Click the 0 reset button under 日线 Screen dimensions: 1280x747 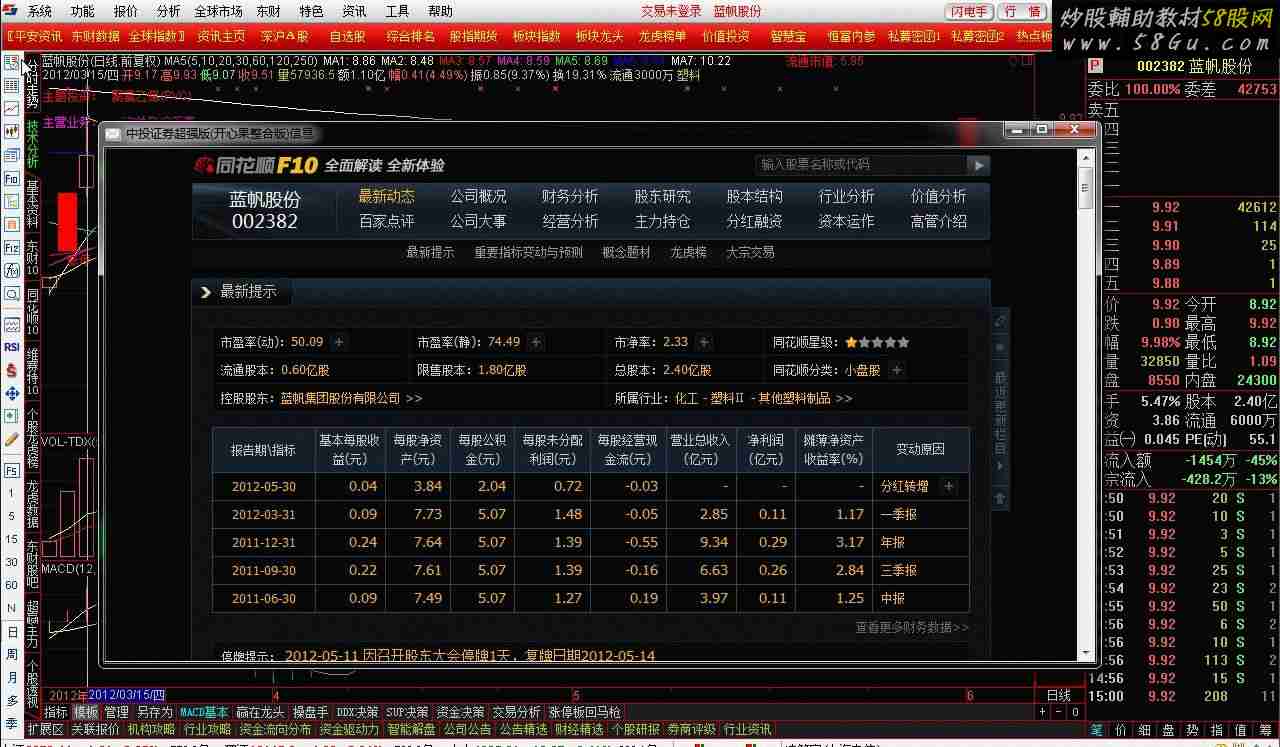coord(1075,712)
